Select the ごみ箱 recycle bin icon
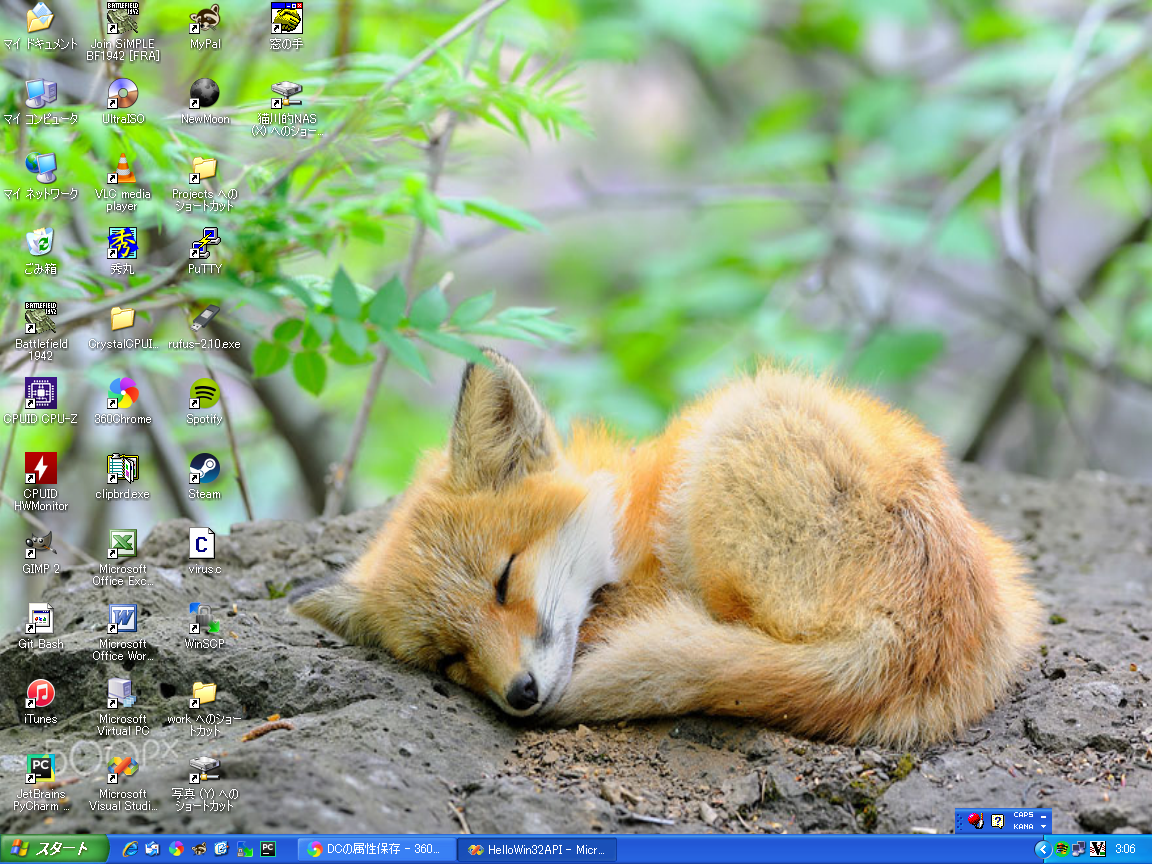This screenshot has width=1152, height=864. 40,251
